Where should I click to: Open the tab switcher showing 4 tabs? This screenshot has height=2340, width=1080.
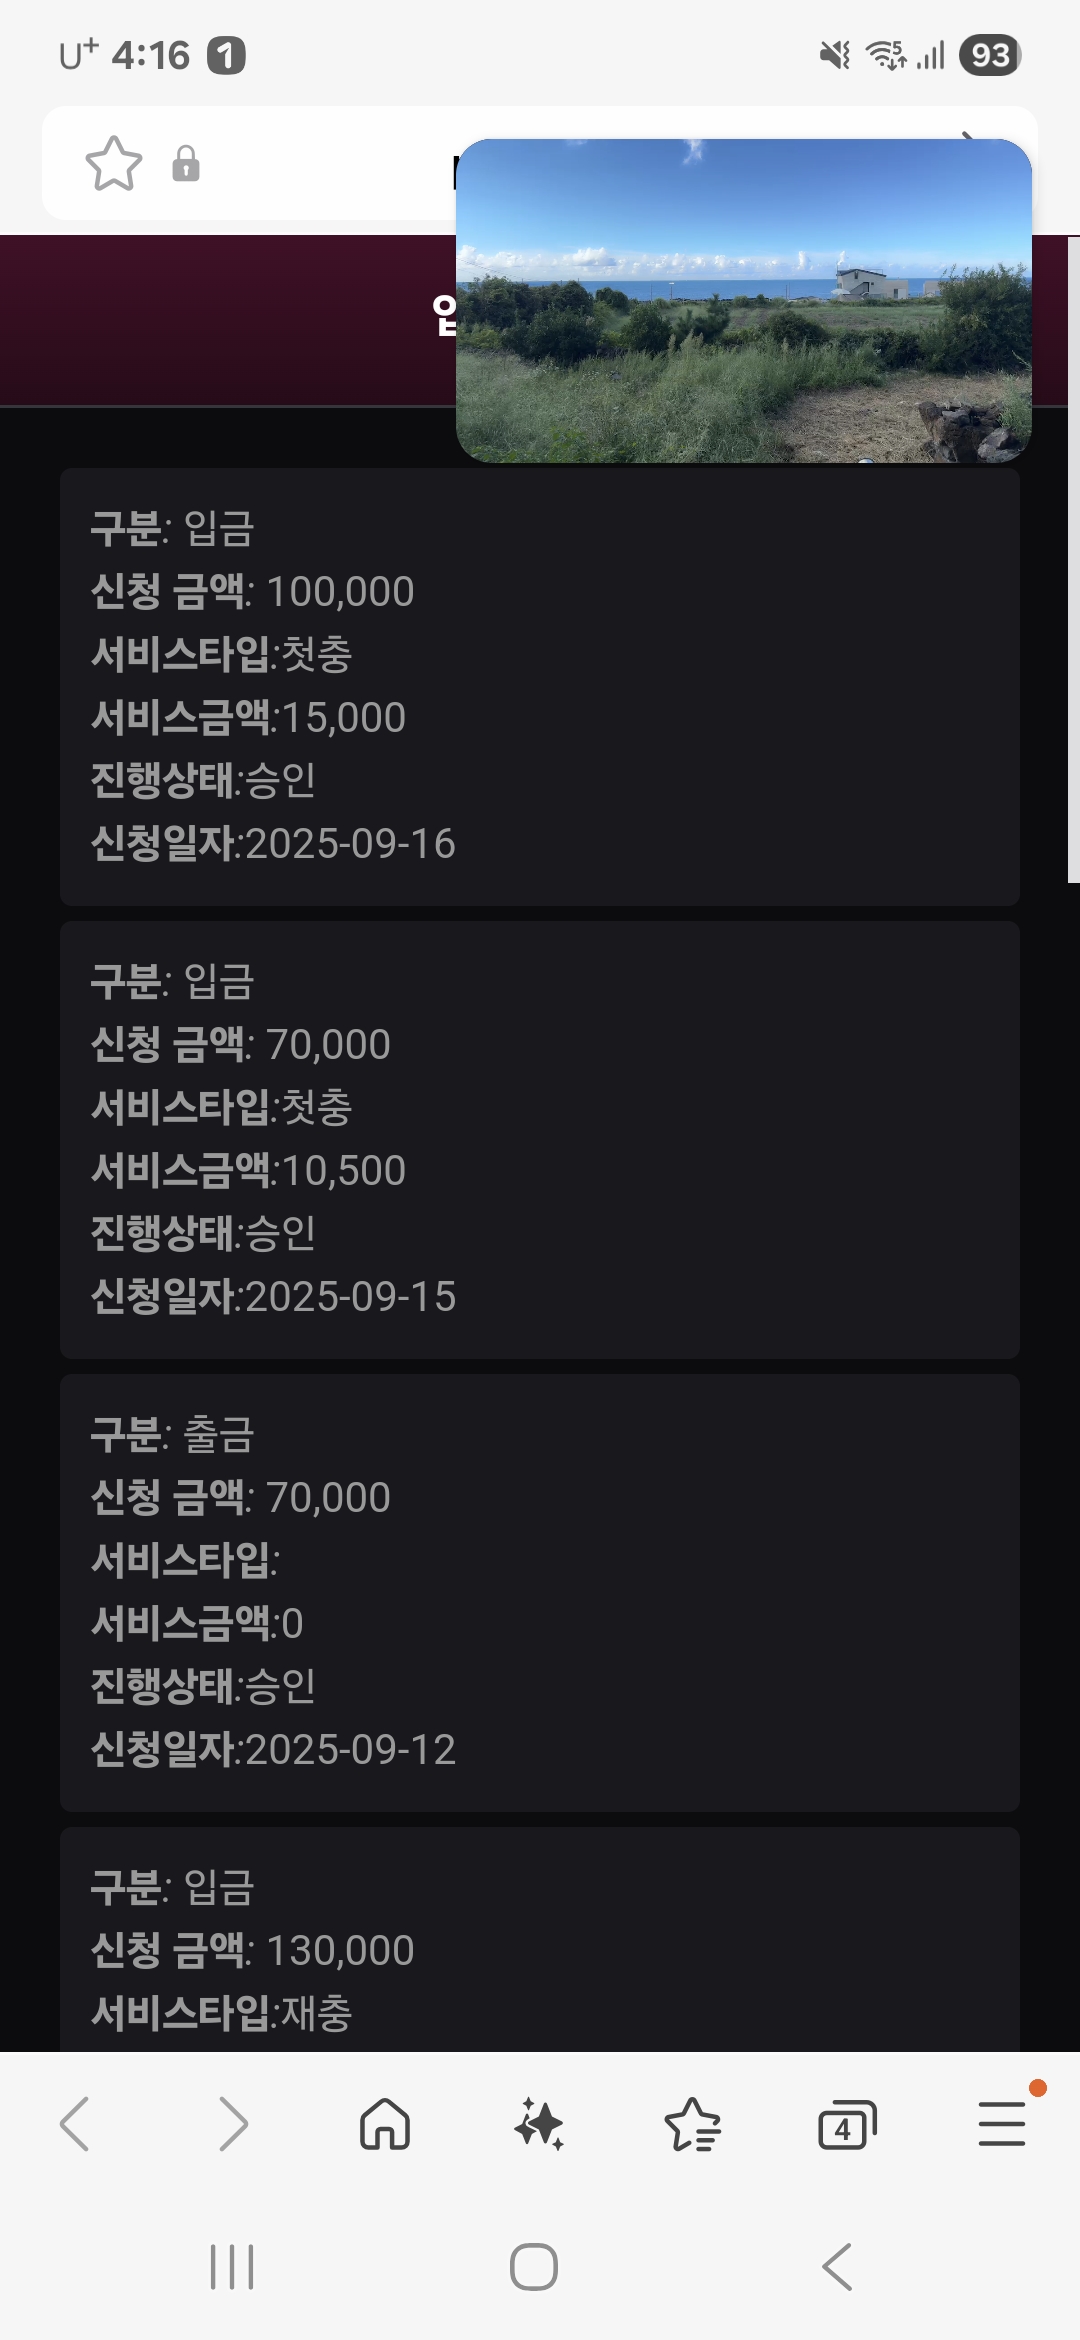coord(846,2125)
